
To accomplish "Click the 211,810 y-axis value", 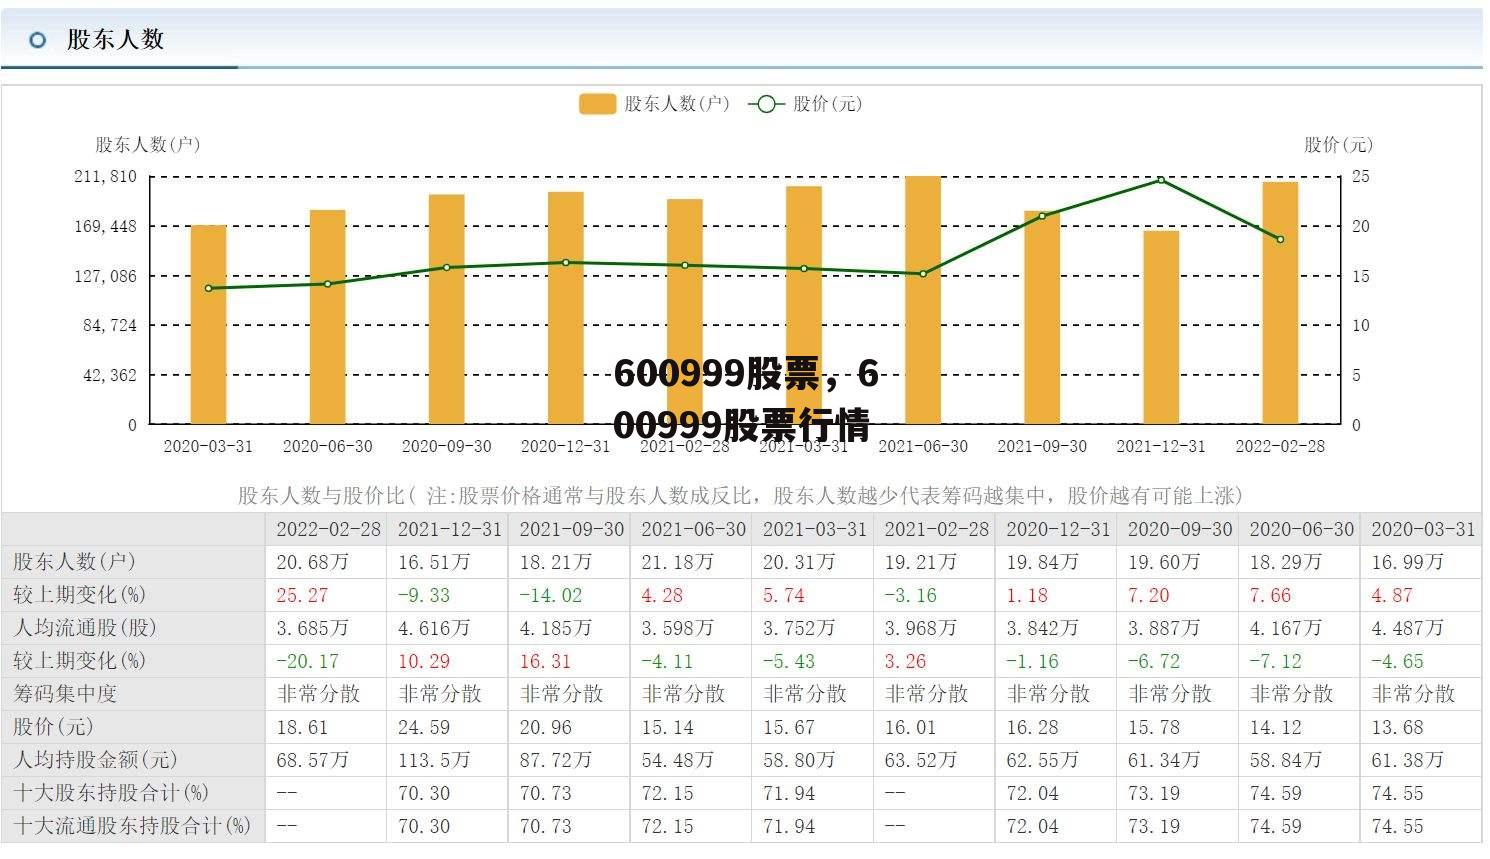I will click(105, 176).
